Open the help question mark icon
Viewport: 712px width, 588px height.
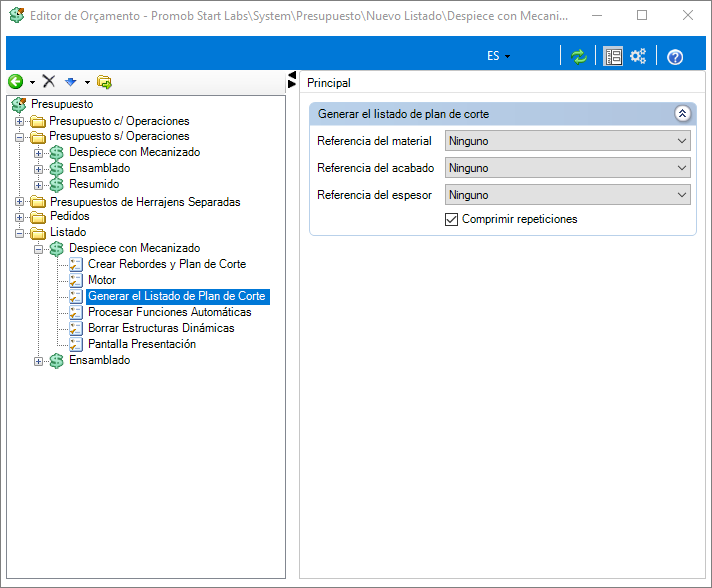675,57
